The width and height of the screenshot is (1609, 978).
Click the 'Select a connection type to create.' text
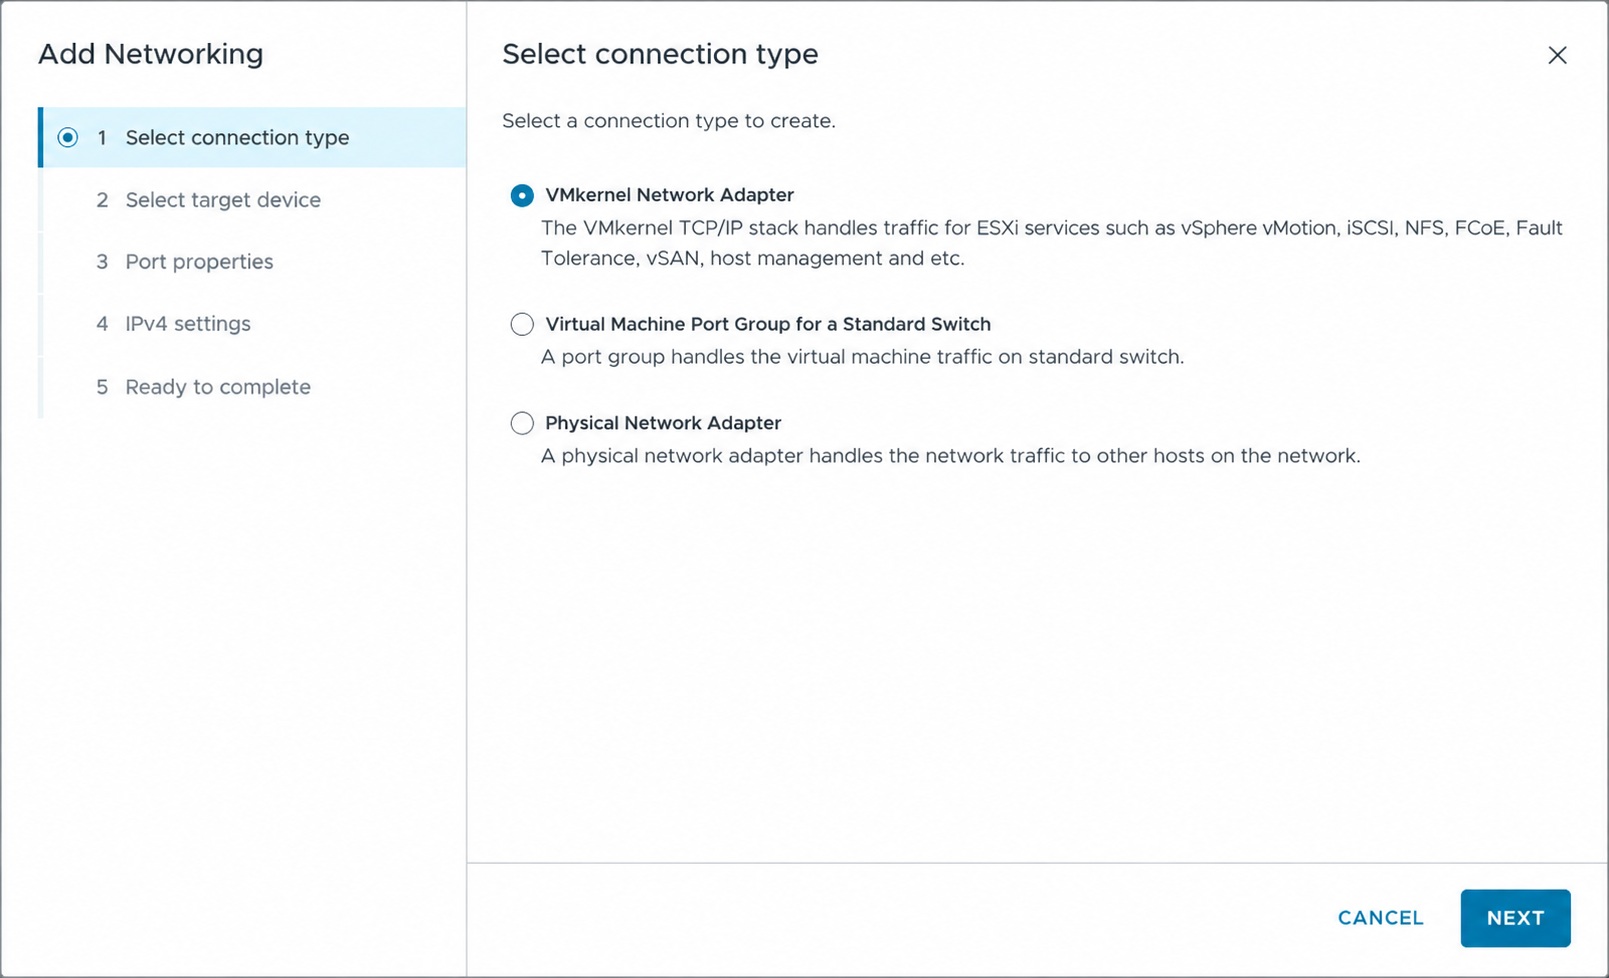point(668,121)
